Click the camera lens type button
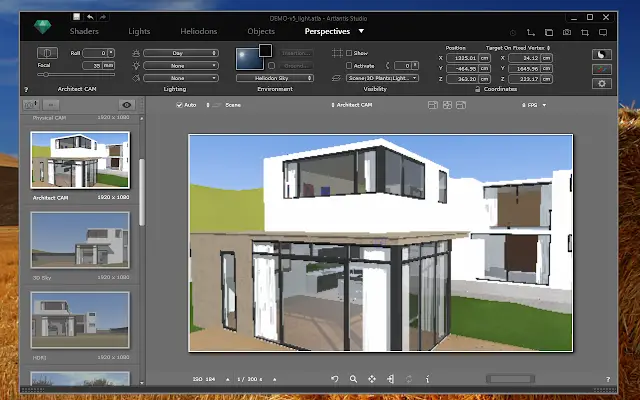The image size is (640, 400). [x=47, y=53]
